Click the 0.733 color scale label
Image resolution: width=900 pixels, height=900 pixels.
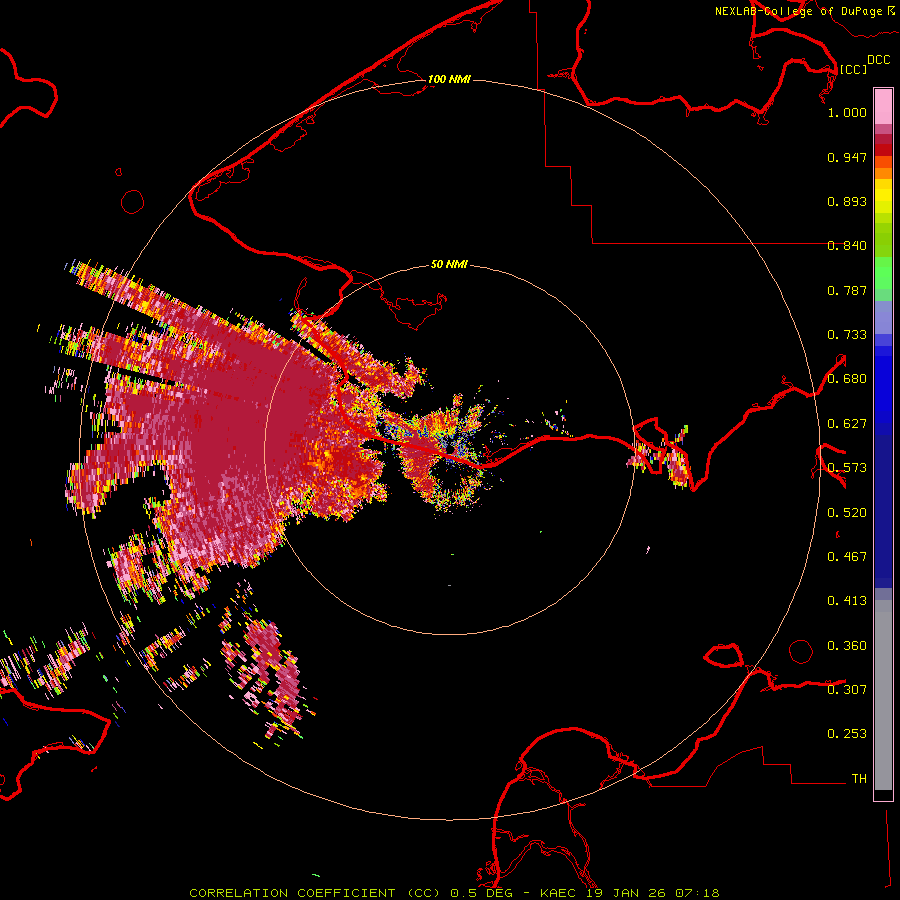pyautogui.click(x=847, y=335)
